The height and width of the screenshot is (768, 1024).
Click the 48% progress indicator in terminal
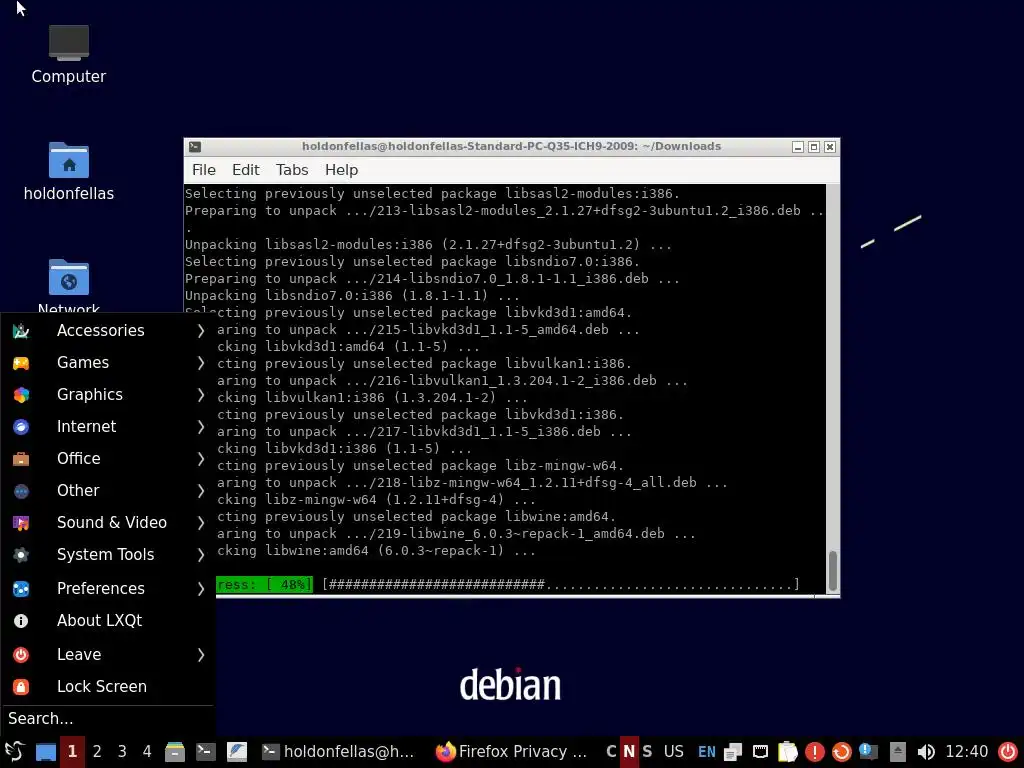point(264,584)
